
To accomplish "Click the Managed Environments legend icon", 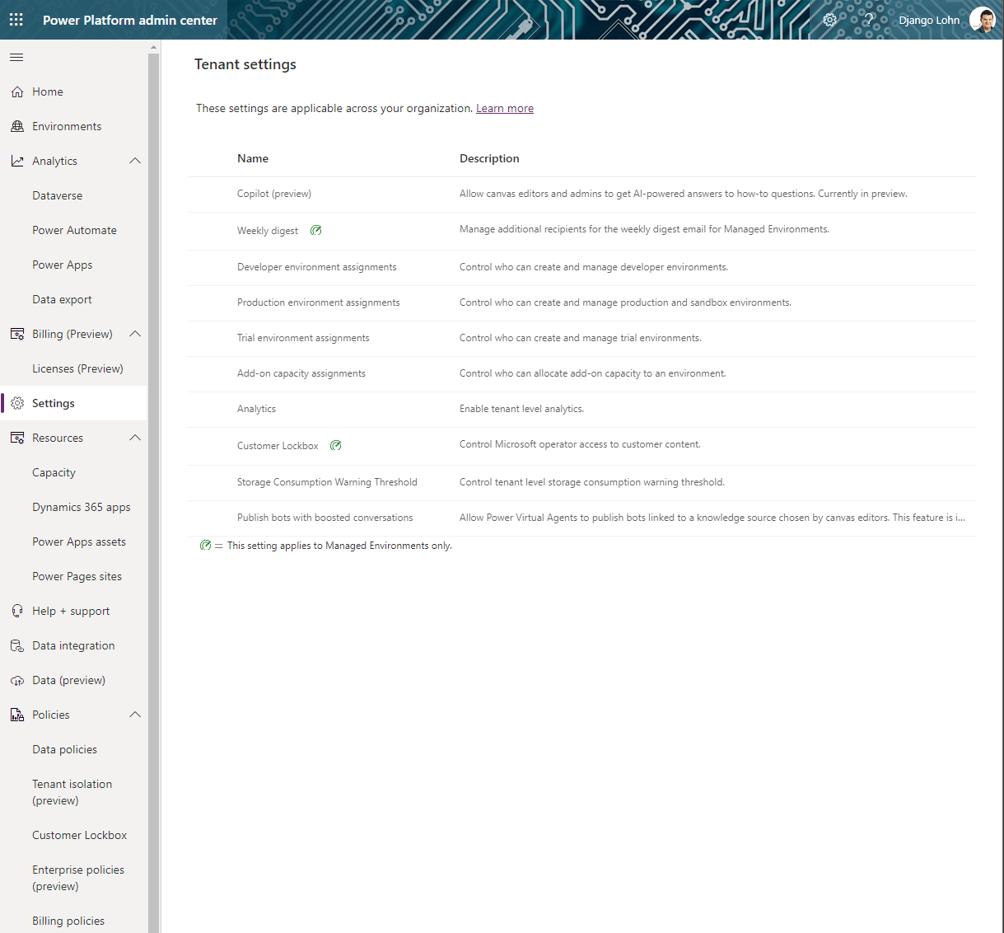I will (x=205, y=545).
